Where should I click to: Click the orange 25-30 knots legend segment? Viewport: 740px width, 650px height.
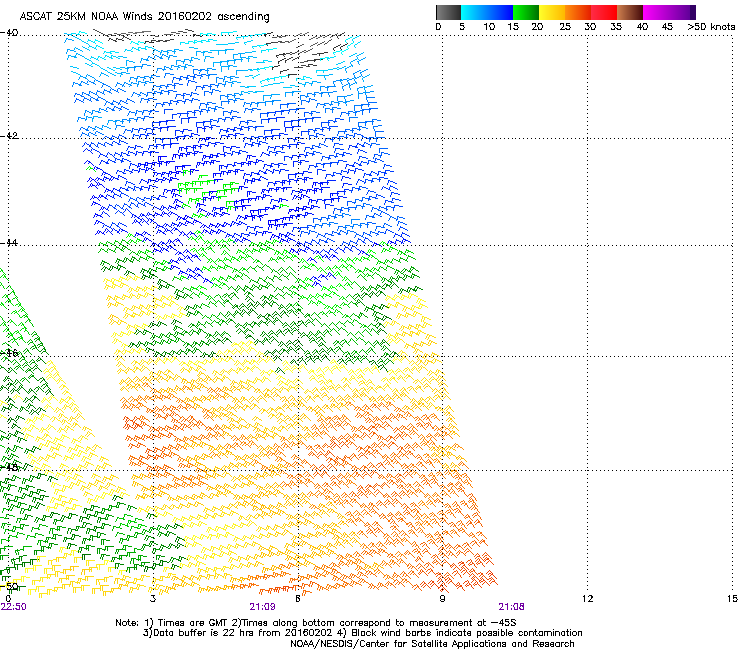578,12
